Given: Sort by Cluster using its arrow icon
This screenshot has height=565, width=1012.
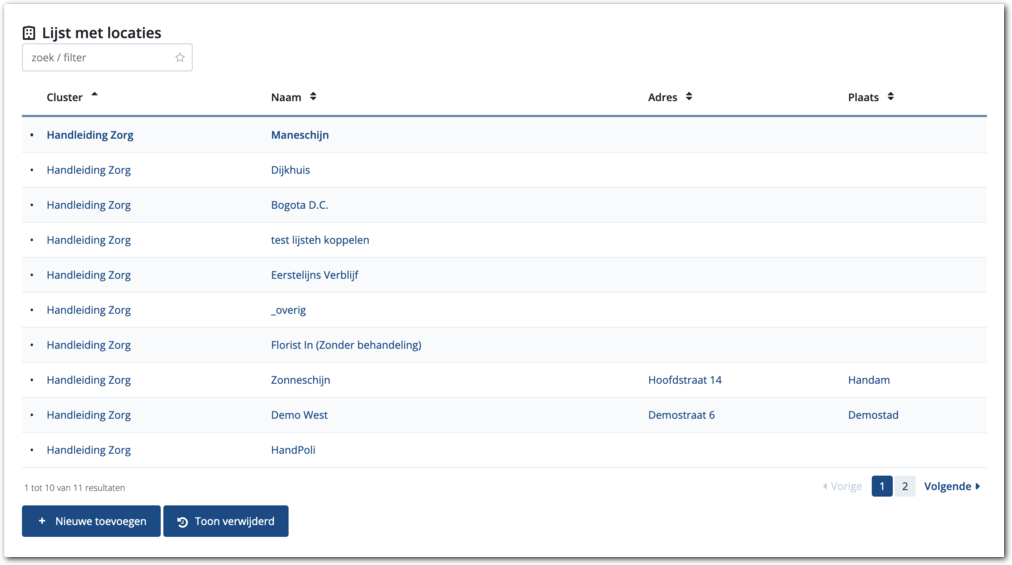Looking at the screenshot, I should click(94, 96).
